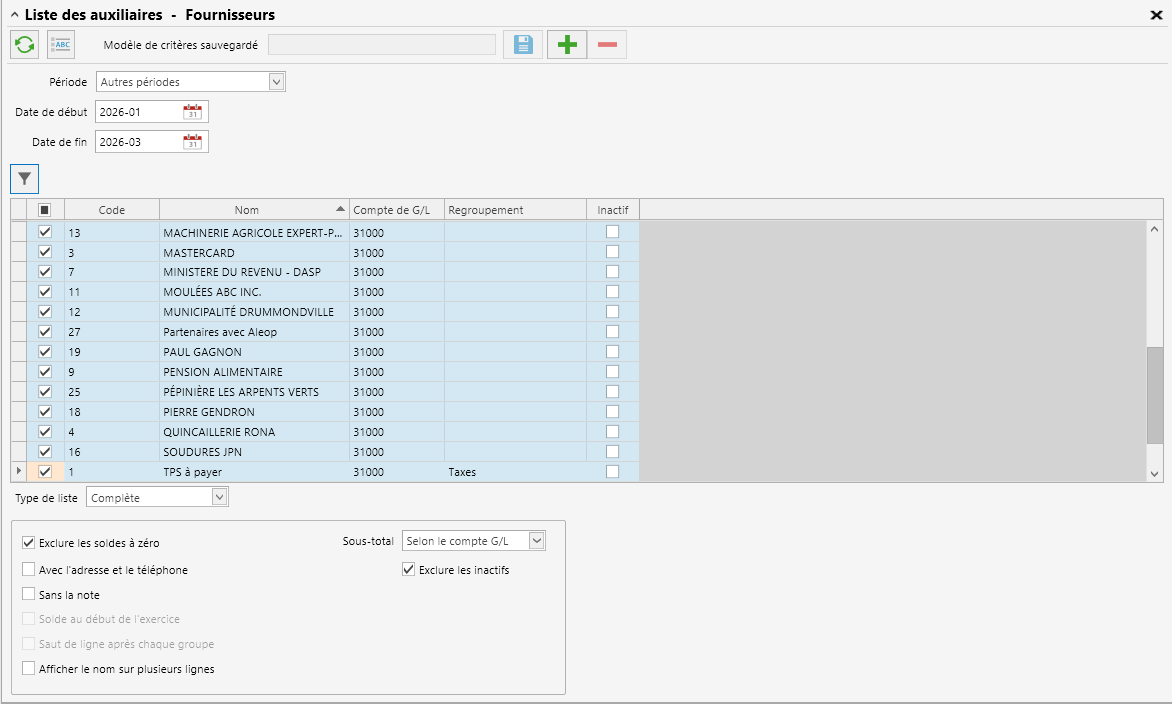Click the green refresh icon
1172x704 pixels.
pyautogui.click(x=25, y=45)
